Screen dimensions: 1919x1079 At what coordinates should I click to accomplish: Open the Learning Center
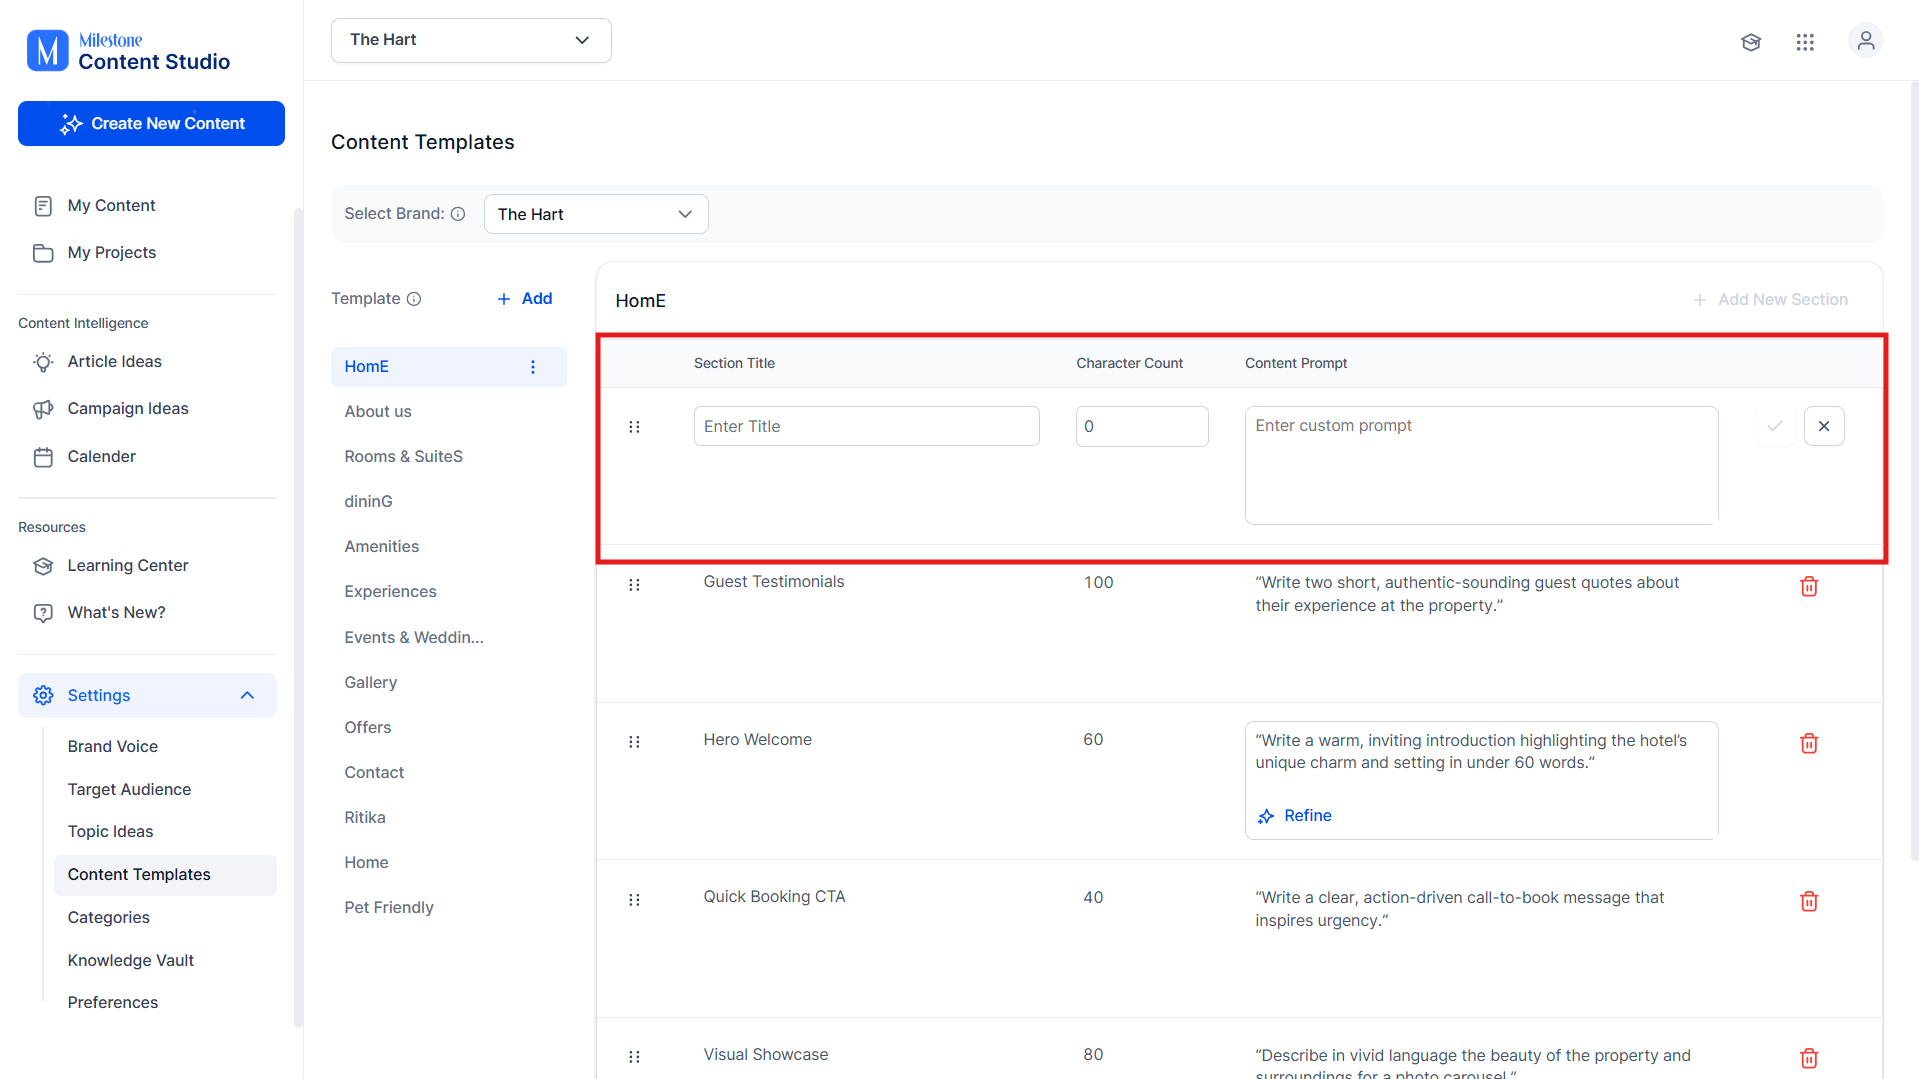[x=127, y=566]
